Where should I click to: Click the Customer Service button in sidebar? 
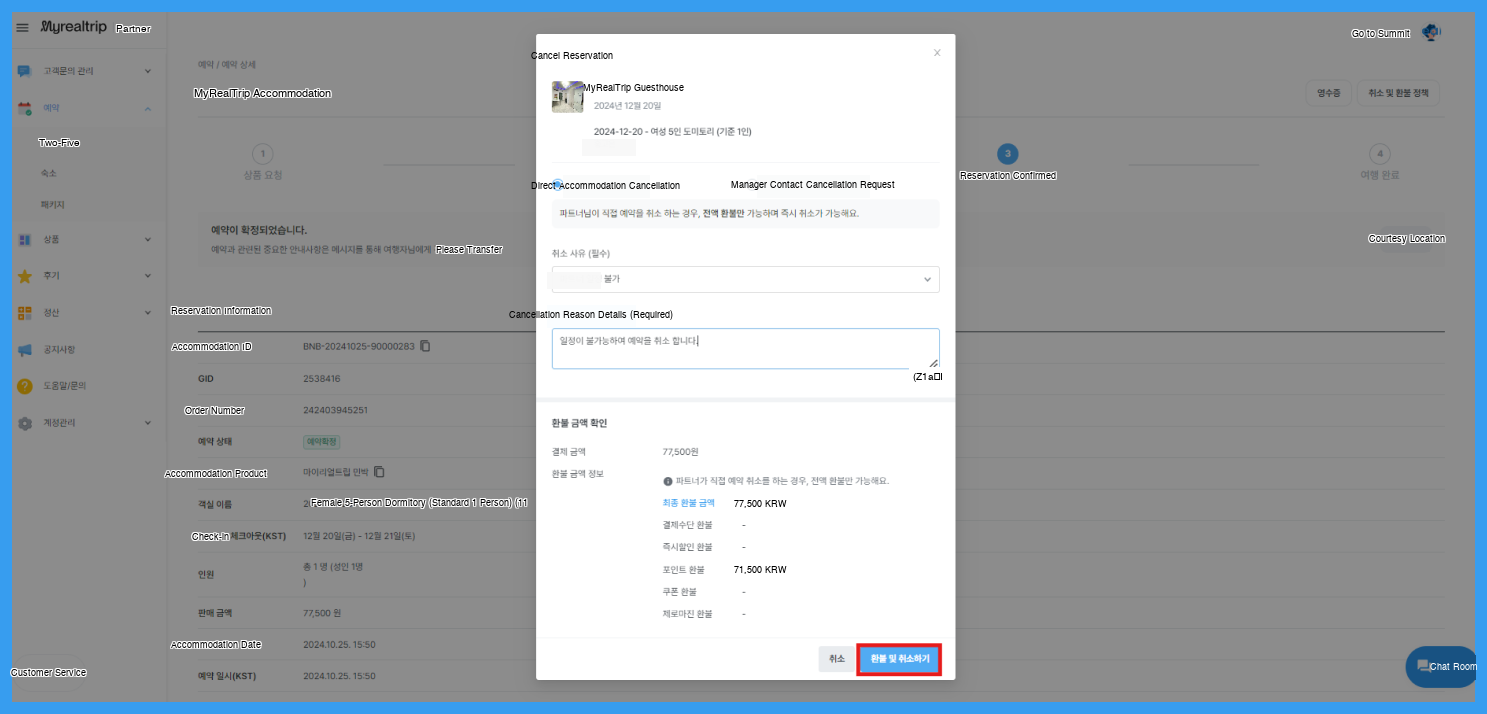tap(48, 672)
